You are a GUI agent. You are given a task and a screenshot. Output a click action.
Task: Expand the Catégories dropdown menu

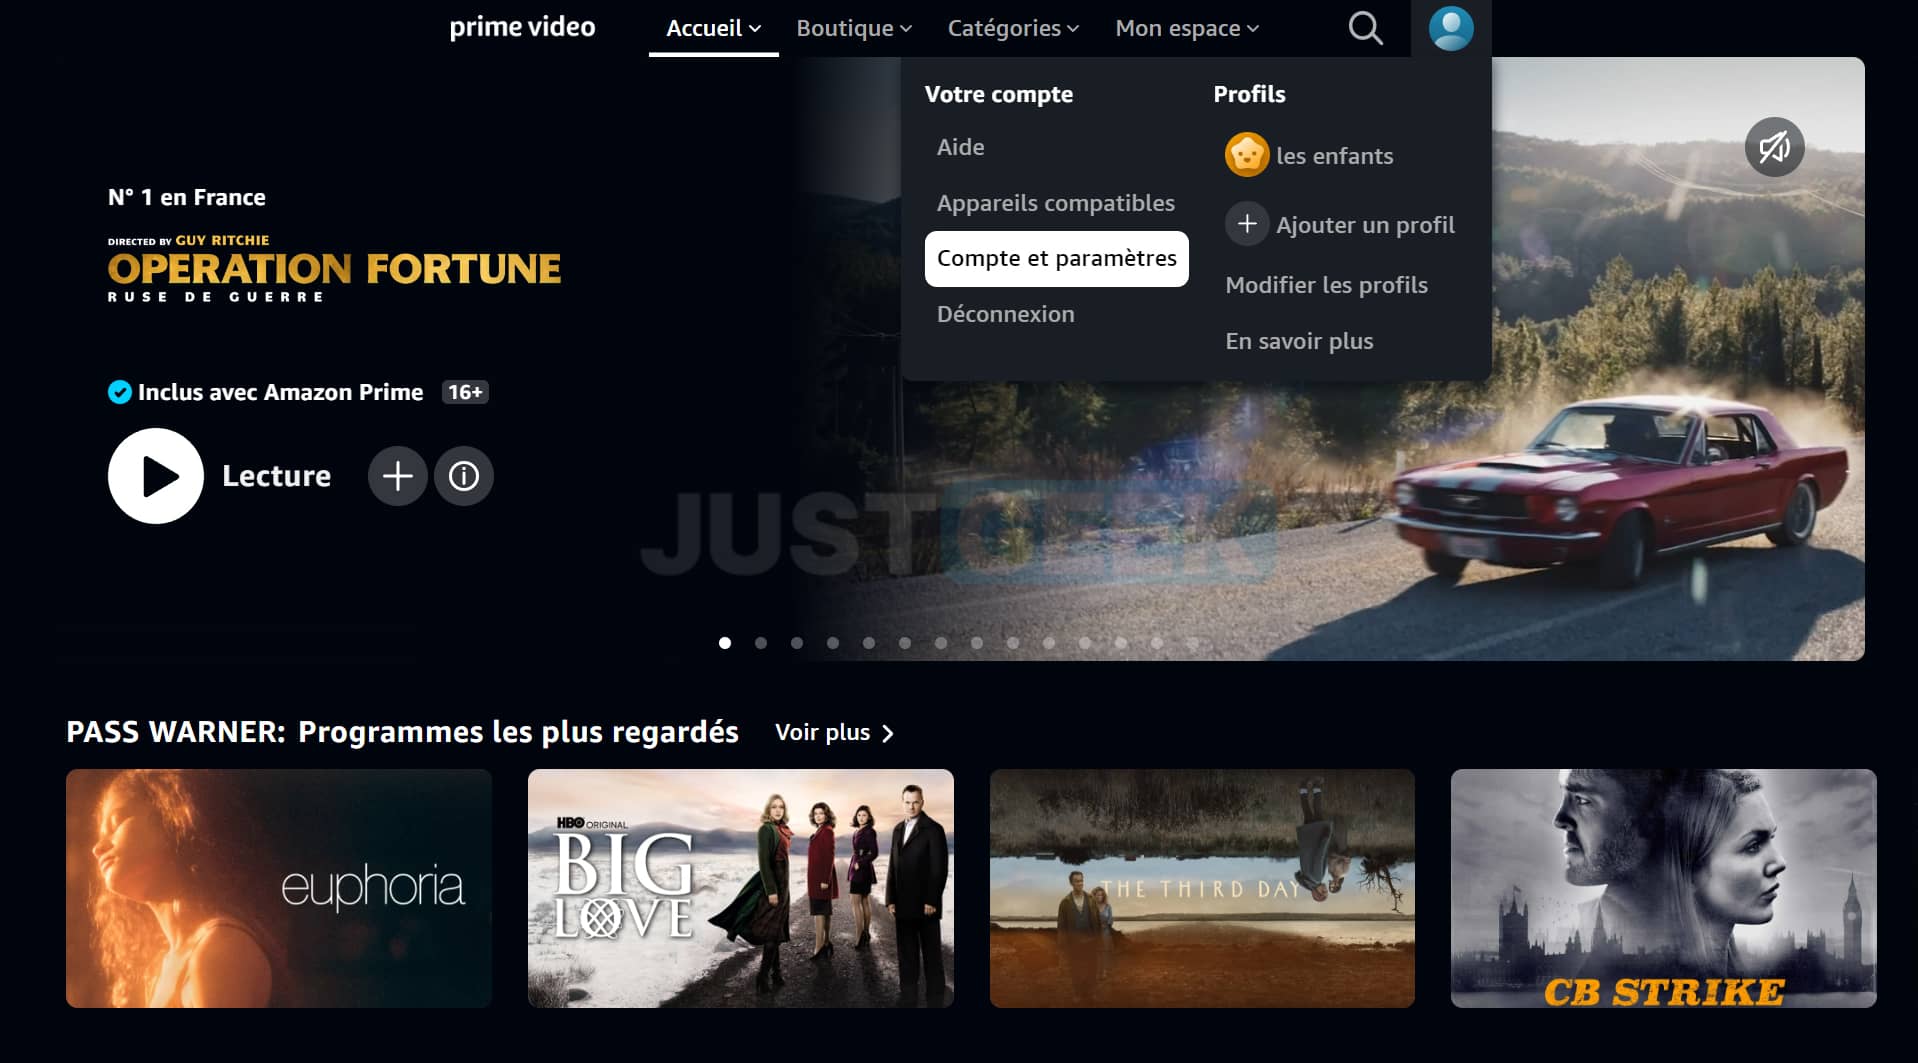pos(1013,28)
